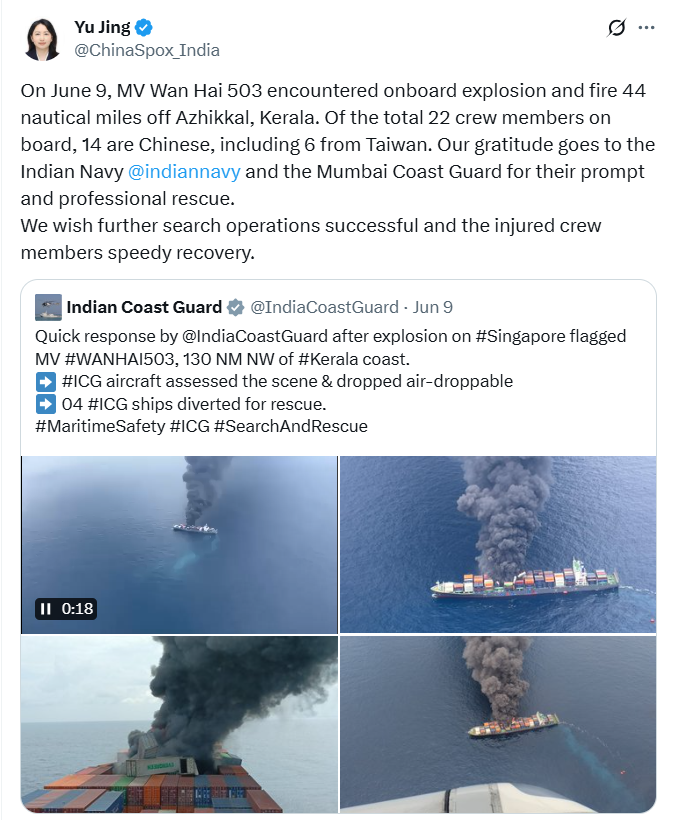Pause the video with the pause icon

[46, 609]
